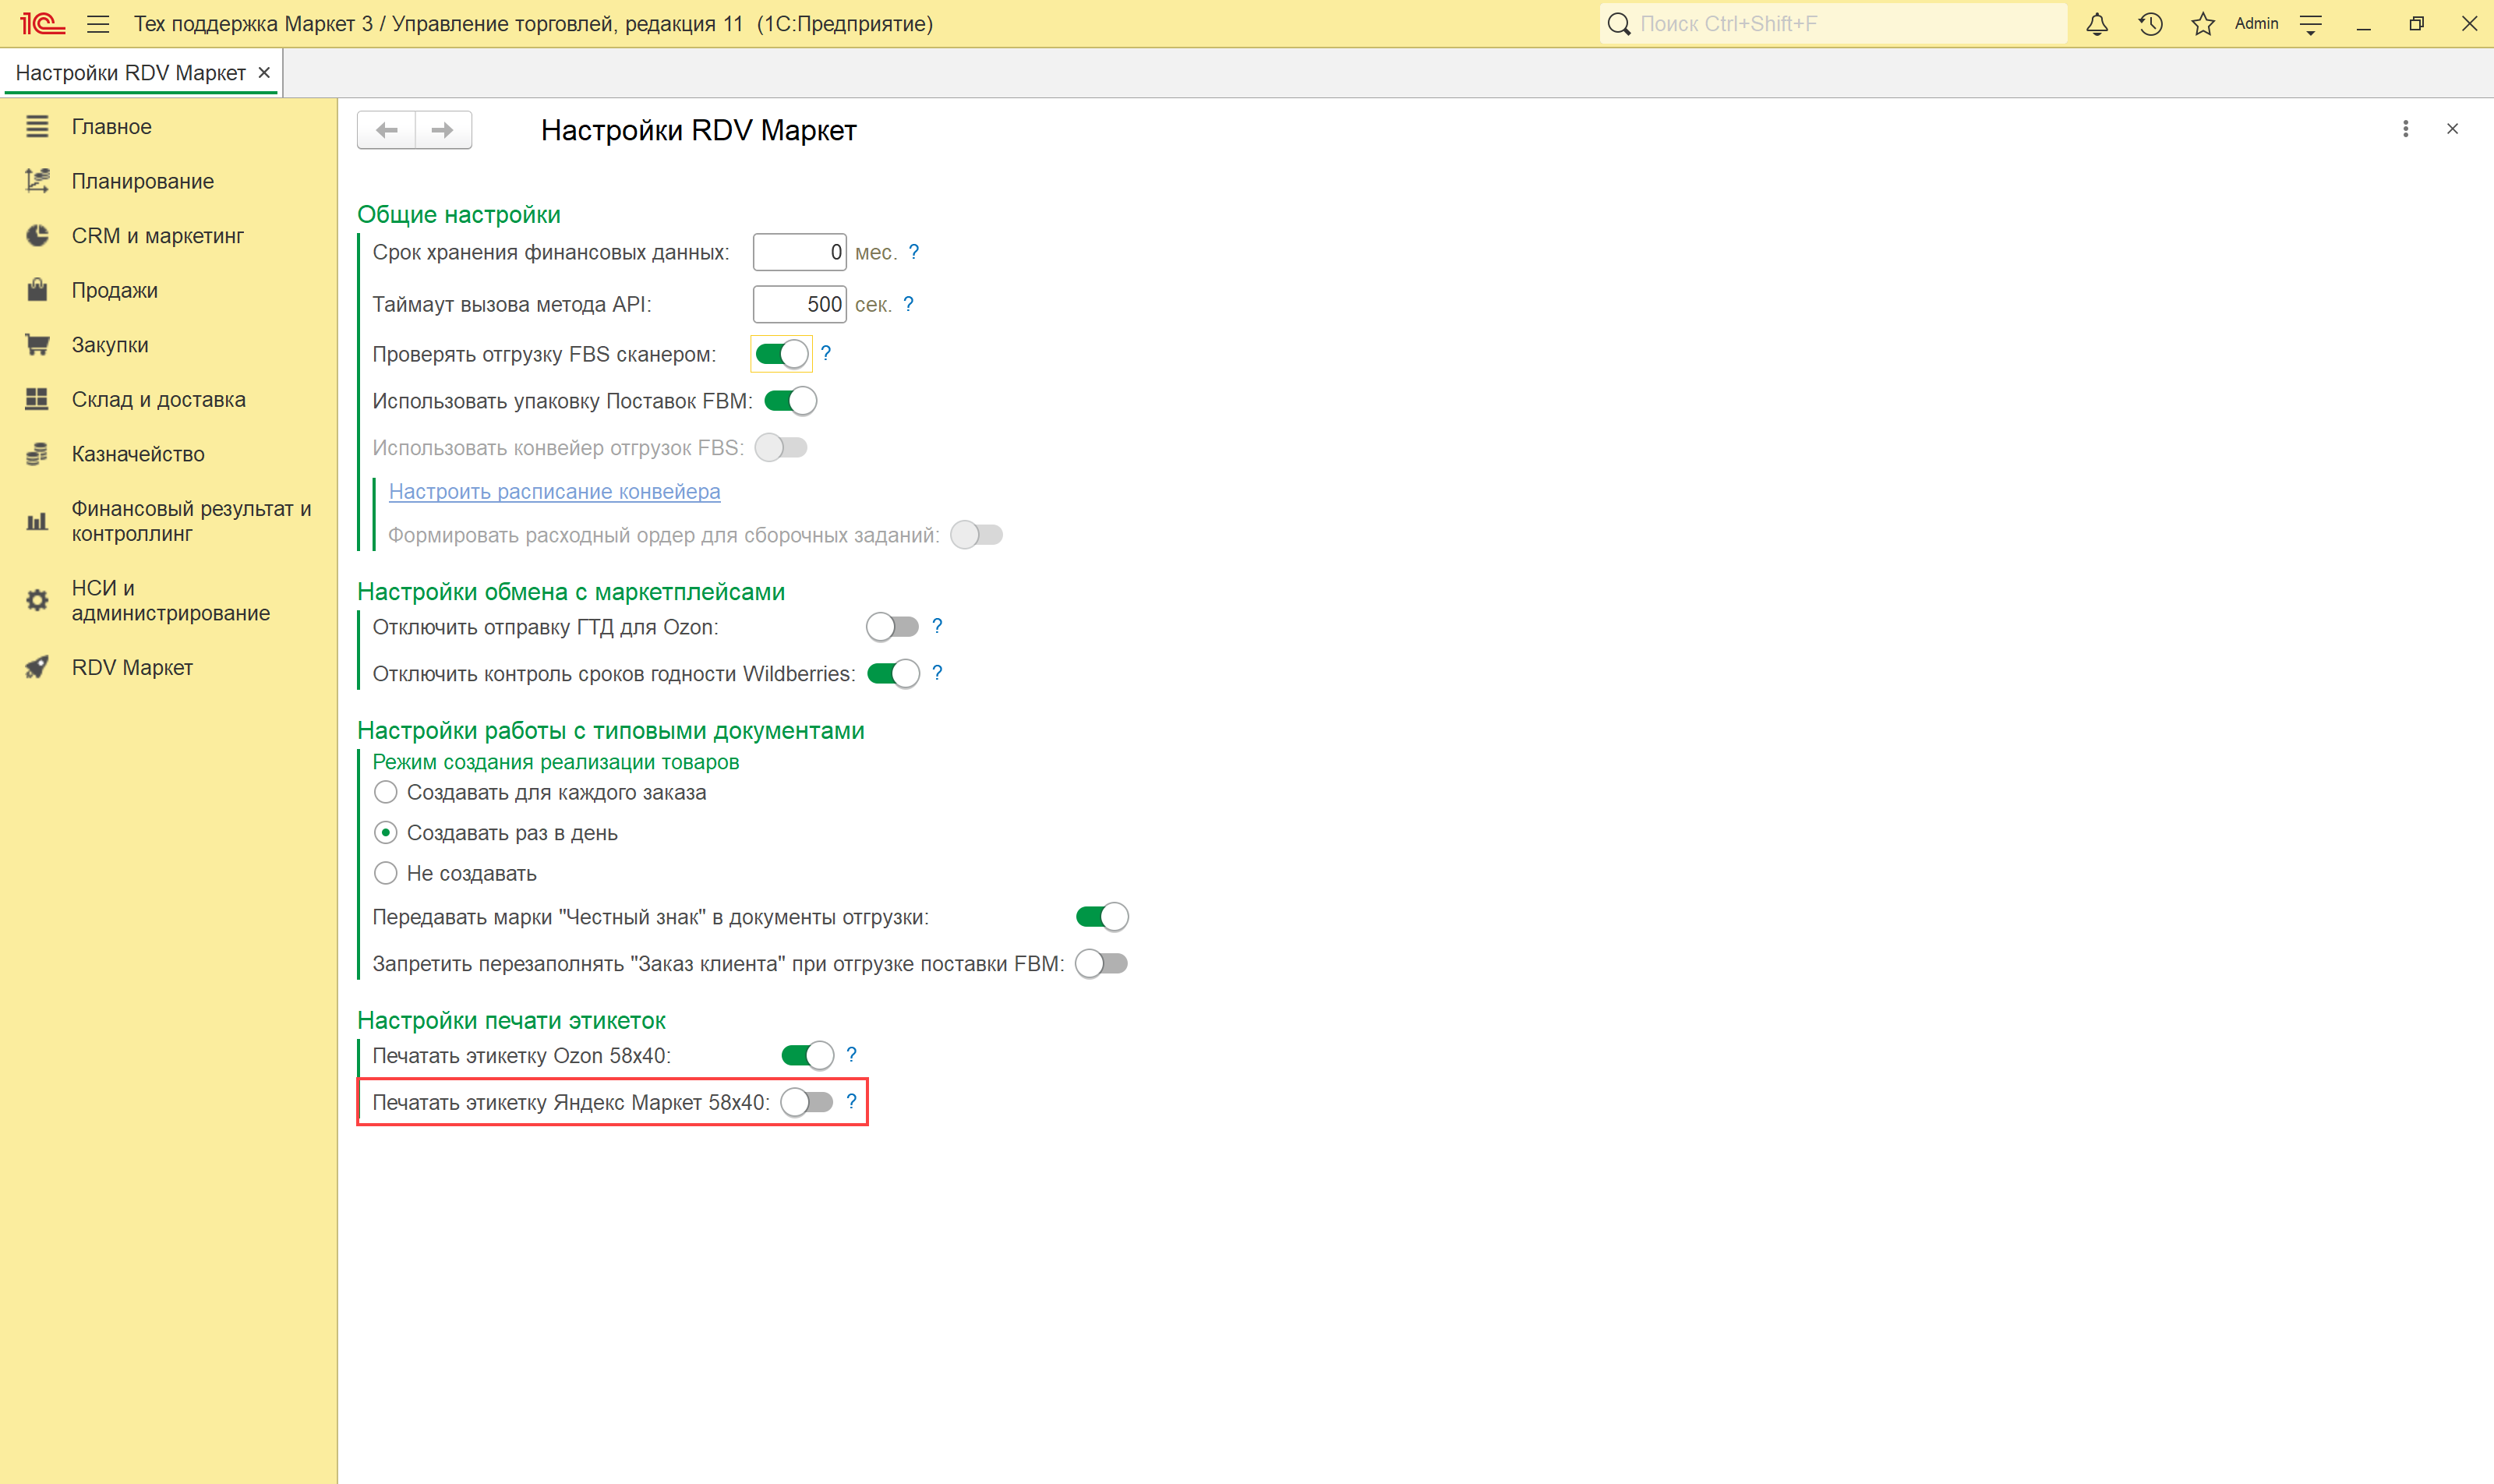Image resolution: width=2494 pixels, height=1484 pixels.
Task: Open the three-dot More menu
Action: (x=2405, y=129)
